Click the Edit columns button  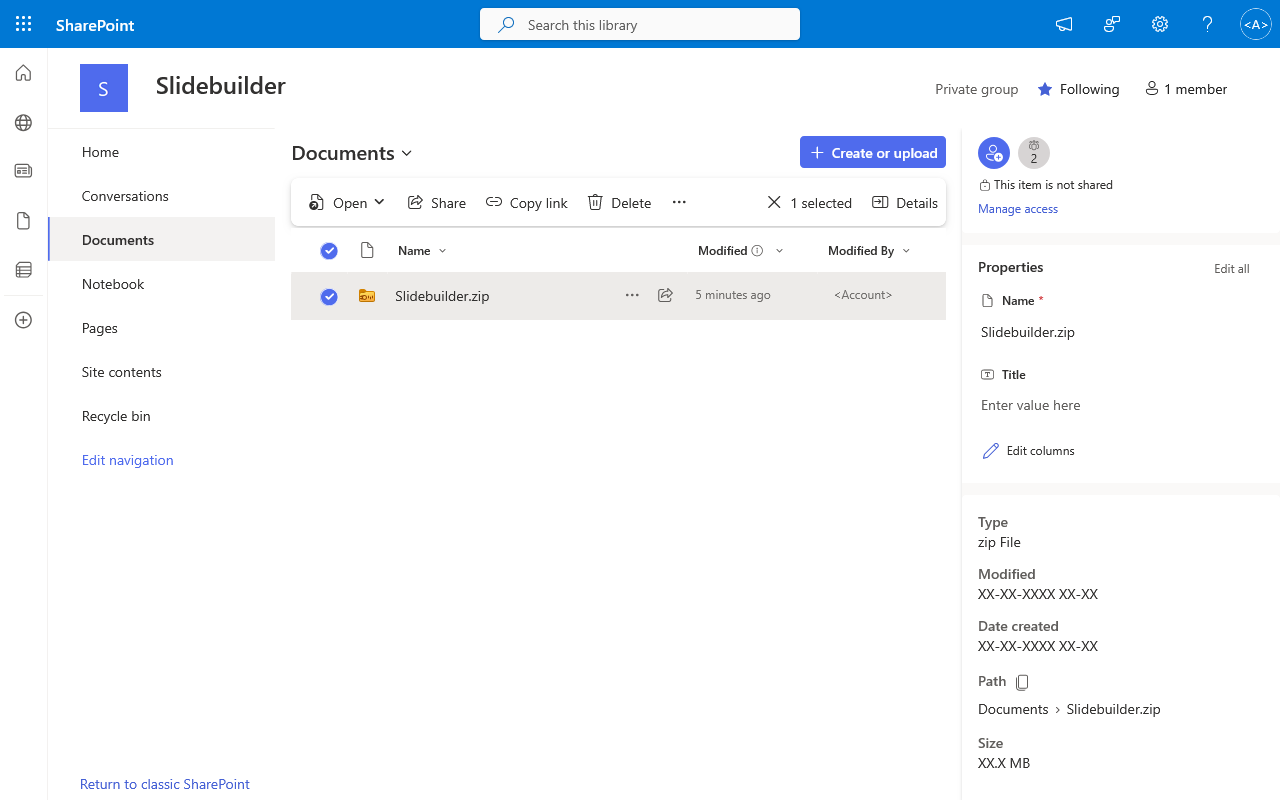(1029, 451)
